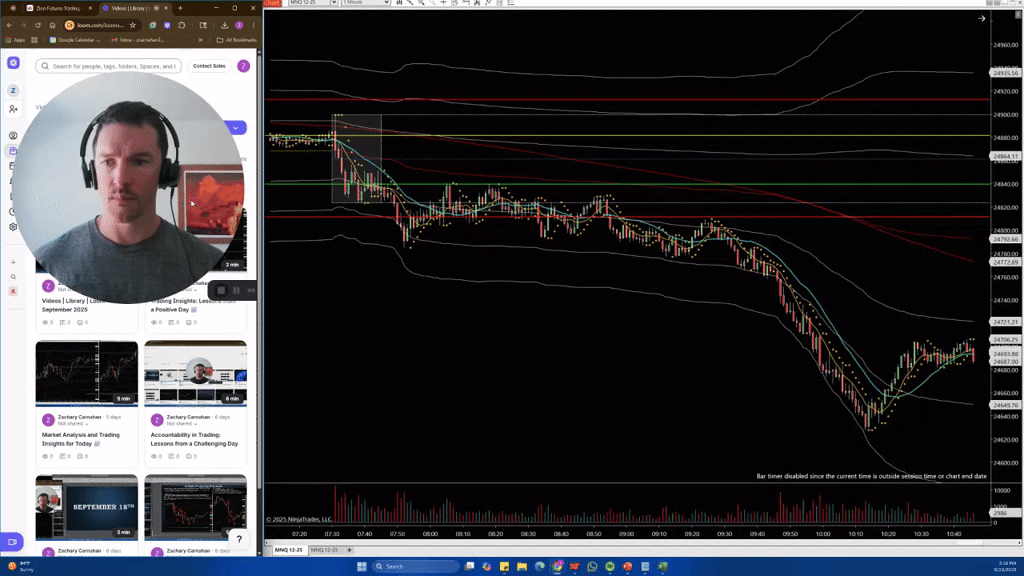
Task: Open the taskbar clock showing 3:18 PM
Action: point(1006,566)
